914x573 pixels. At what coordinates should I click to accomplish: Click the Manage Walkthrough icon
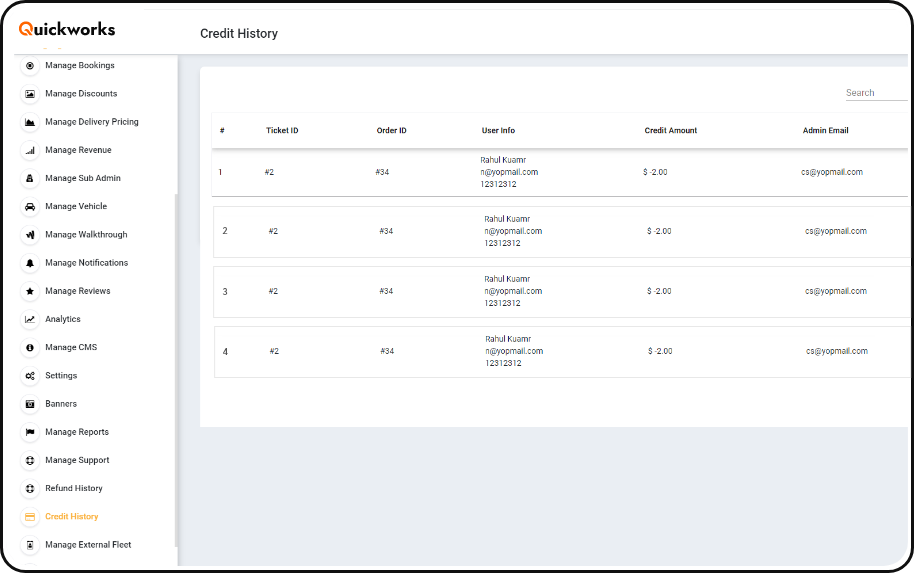point(30,235)
